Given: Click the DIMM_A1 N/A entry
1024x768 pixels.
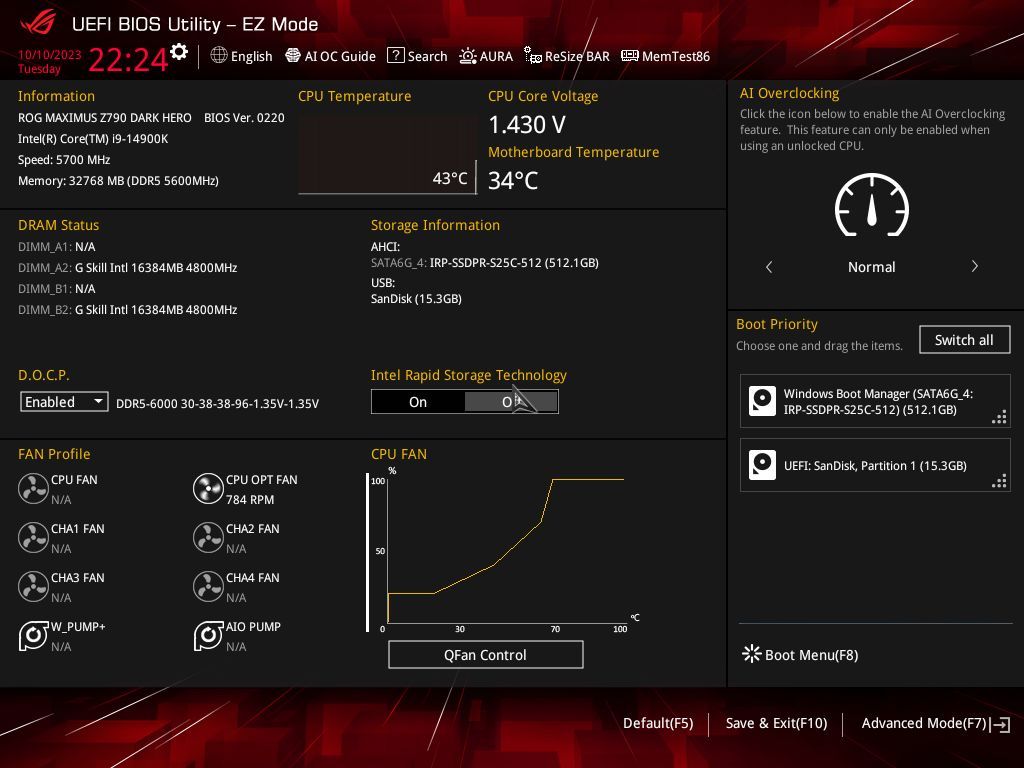Looking at the screenshot, I should [x=57, y=247].
